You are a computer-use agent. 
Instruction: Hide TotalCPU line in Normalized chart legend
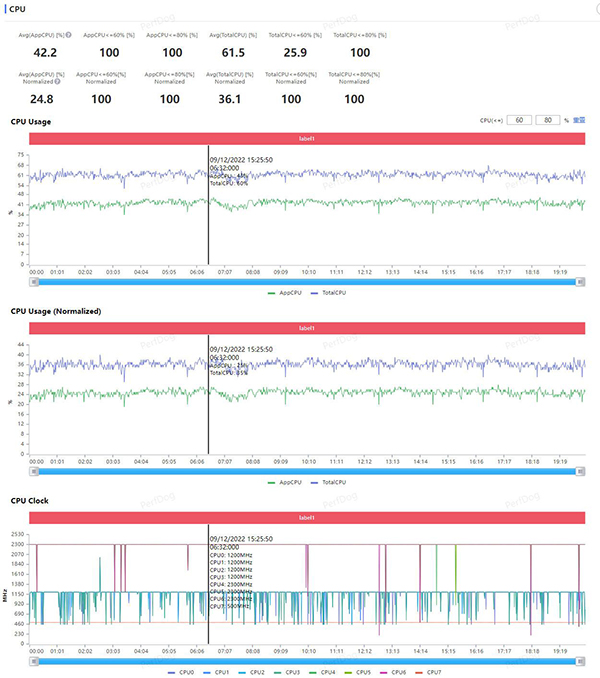328,483
